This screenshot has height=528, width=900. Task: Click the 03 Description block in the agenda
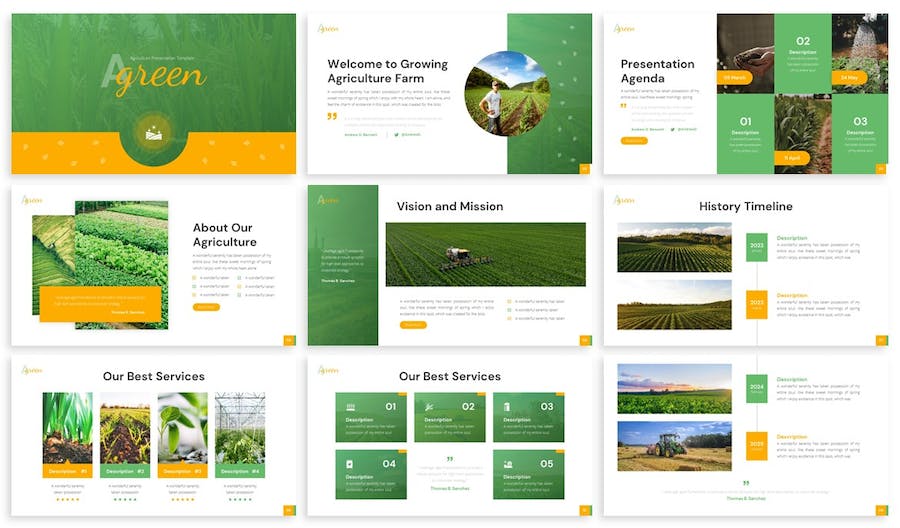tap(860, 134)
